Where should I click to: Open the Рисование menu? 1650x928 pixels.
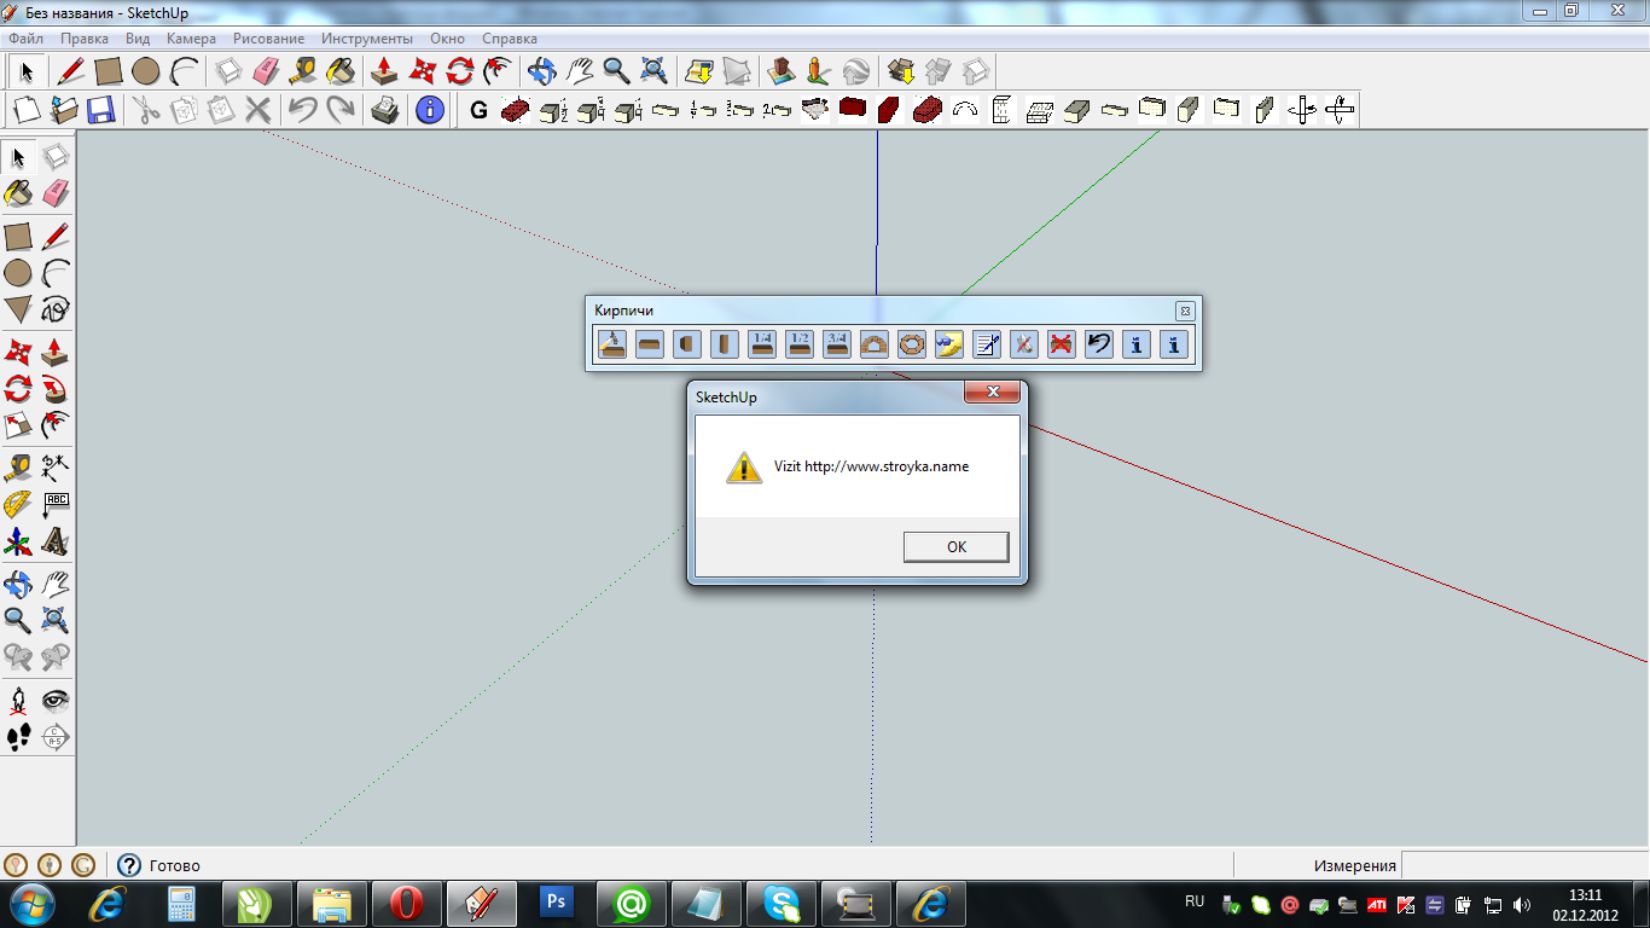(x=268, y=39)
